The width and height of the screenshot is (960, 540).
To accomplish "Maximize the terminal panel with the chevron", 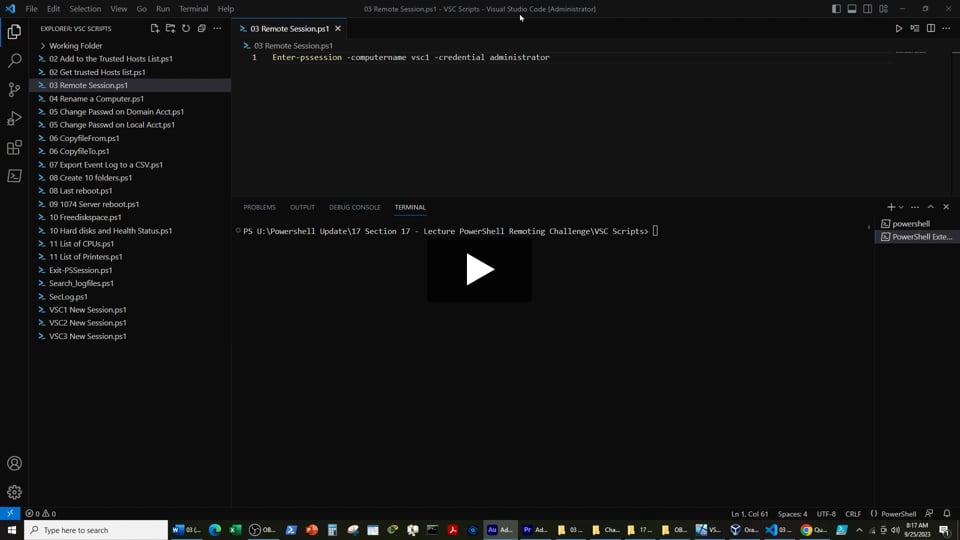I will [930, 207].
